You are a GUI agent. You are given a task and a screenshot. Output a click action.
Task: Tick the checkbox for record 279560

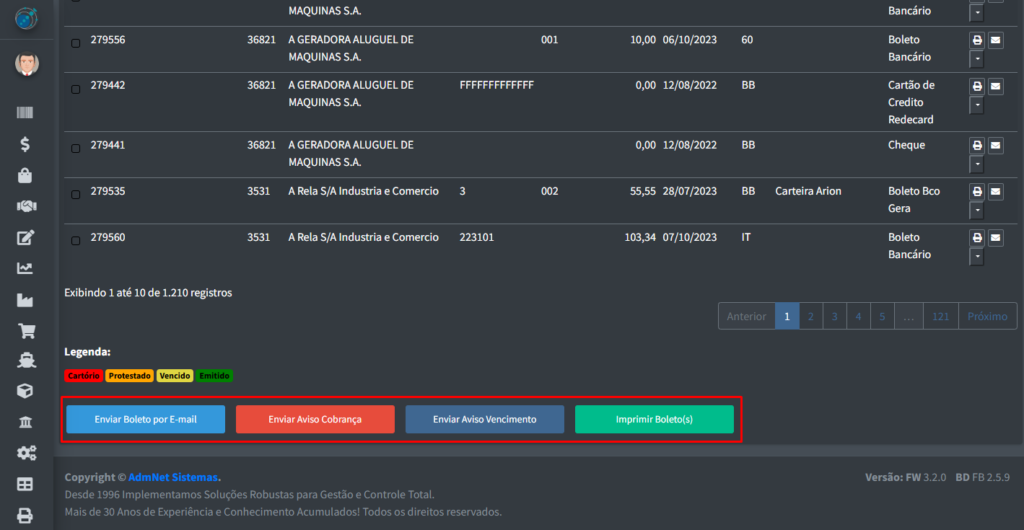click(x=76, y=241)
